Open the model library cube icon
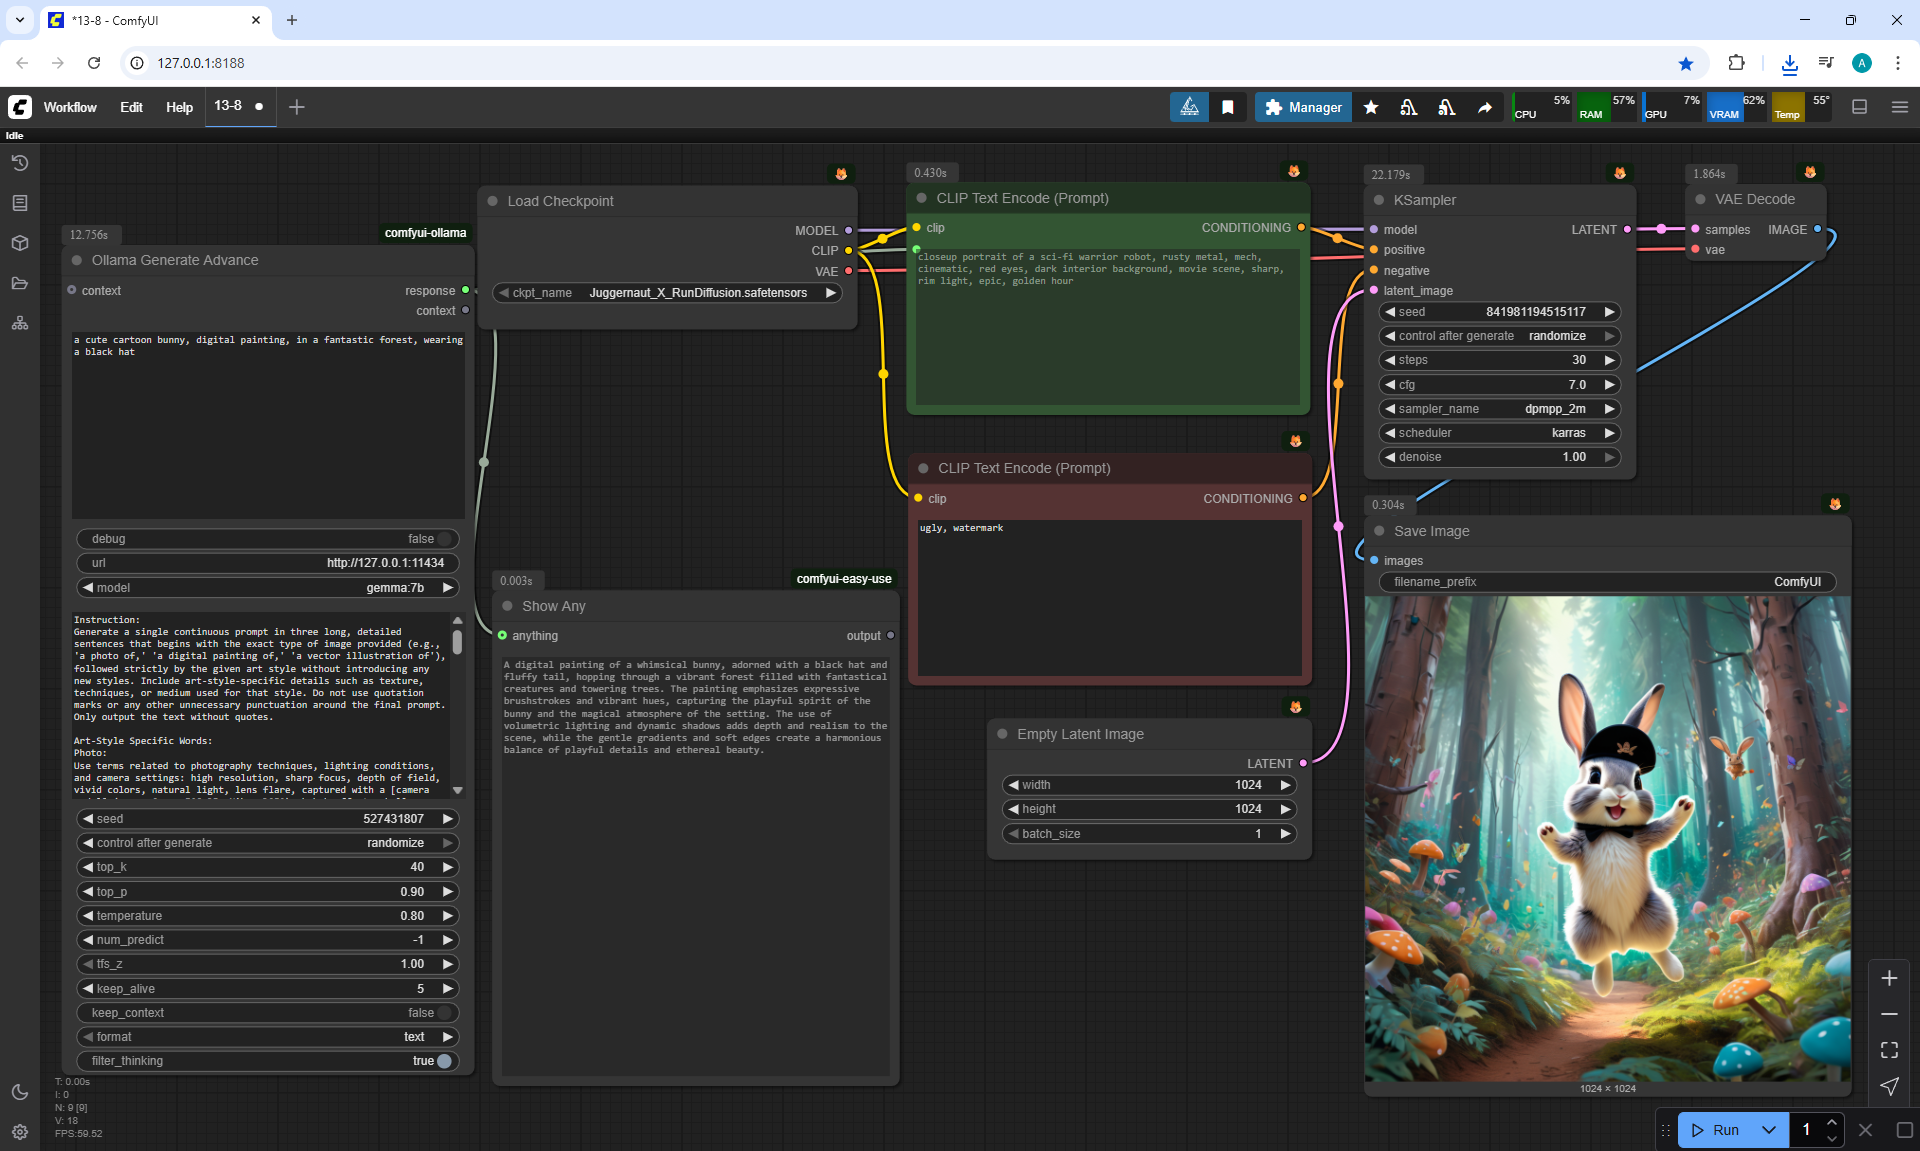 click(20, 243)
